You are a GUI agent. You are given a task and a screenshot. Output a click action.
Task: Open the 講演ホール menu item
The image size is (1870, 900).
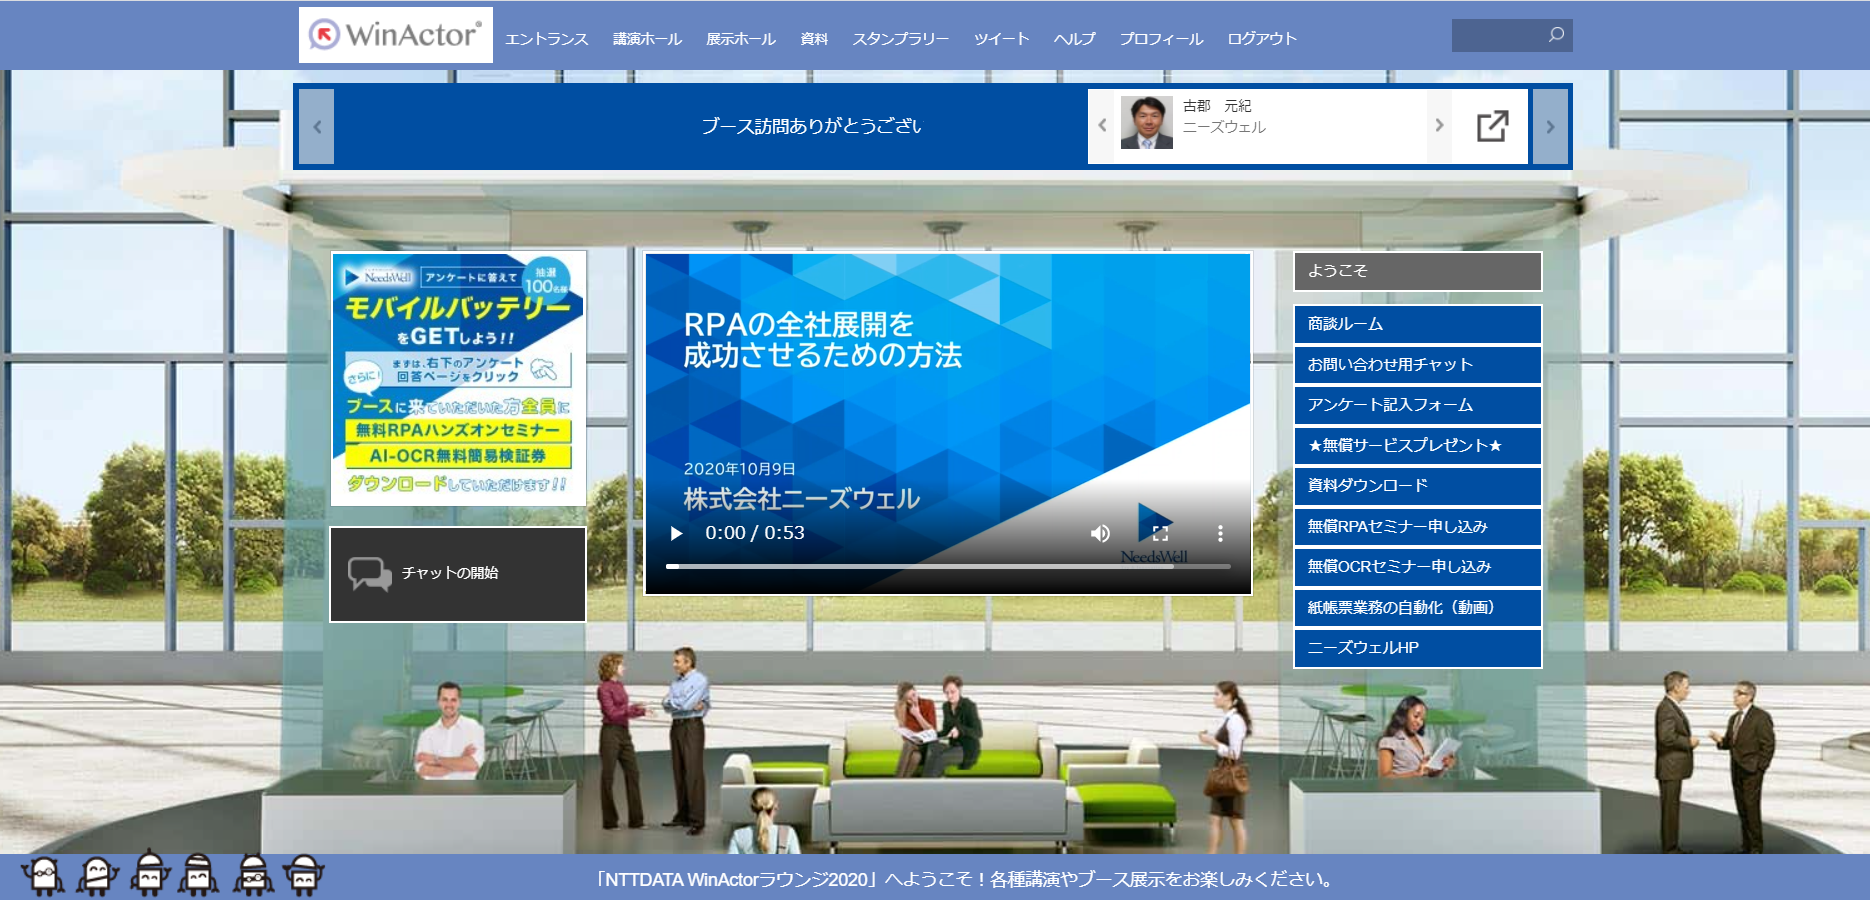(647, 39)
